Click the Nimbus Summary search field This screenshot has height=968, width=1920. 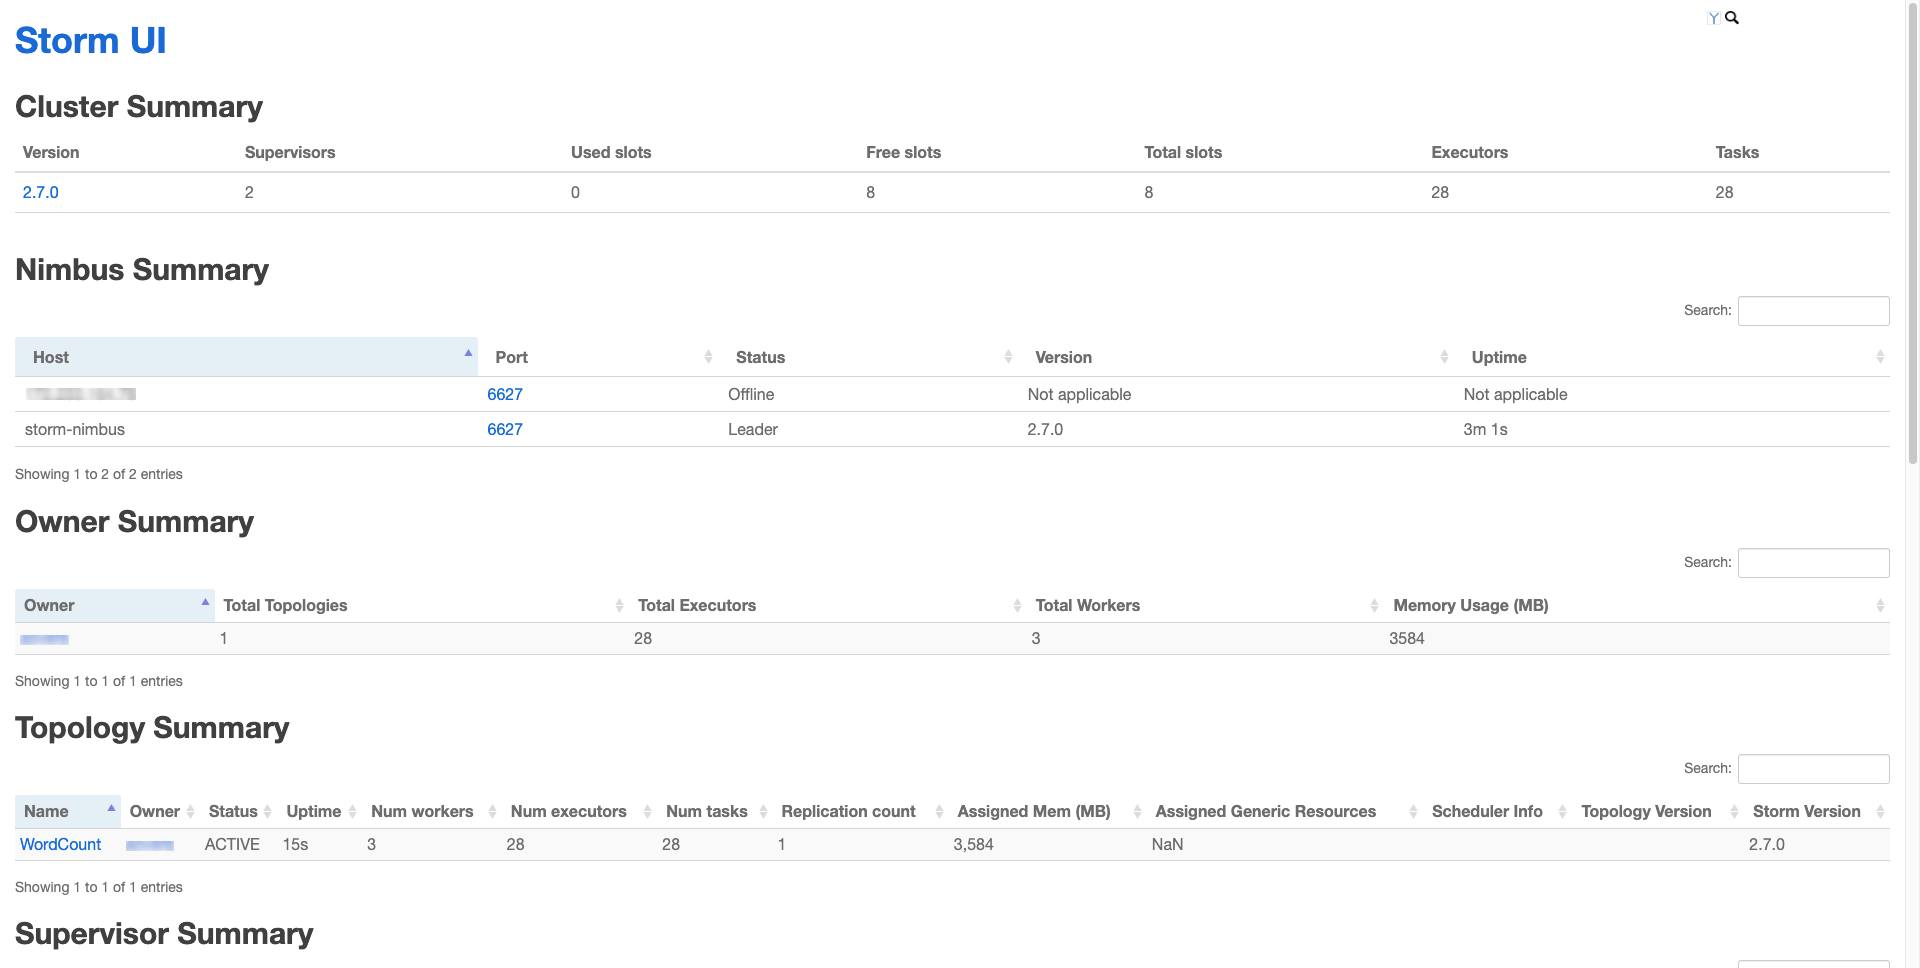(x=1813, y=310)
